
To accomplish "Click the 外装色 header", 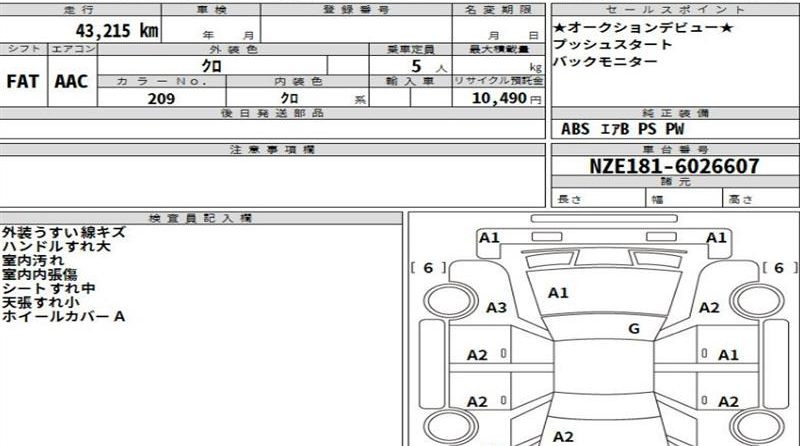I will [x=233, y=49].
